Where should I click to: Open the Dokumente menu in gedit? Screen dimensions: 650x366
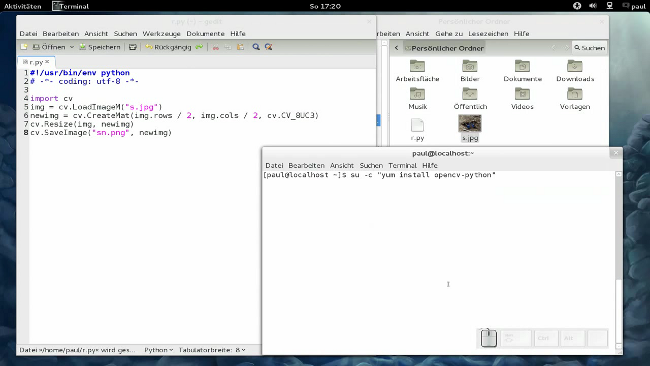(x=205, y=34)
